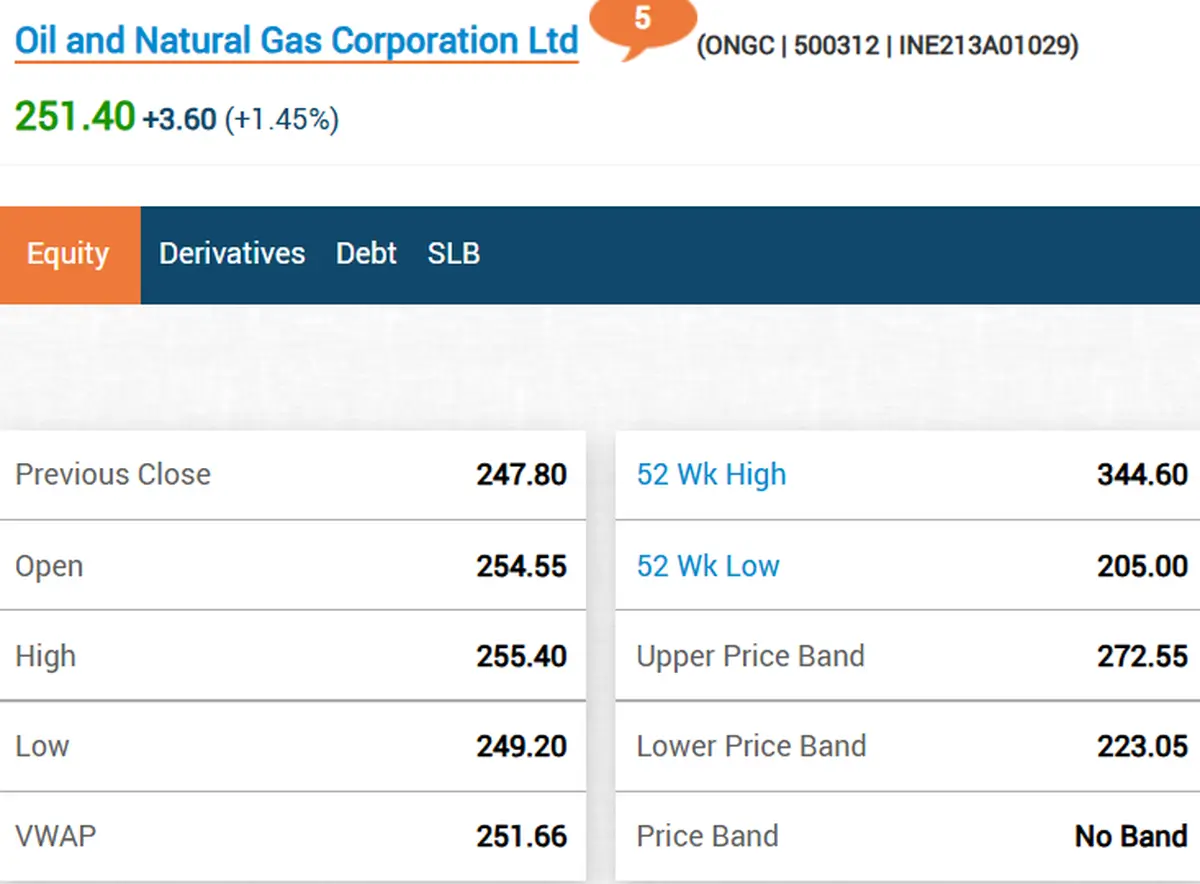This screenshot has width=1200, height=884.
Task: Click the 52 Wk Low link
Action: (708, 566)
